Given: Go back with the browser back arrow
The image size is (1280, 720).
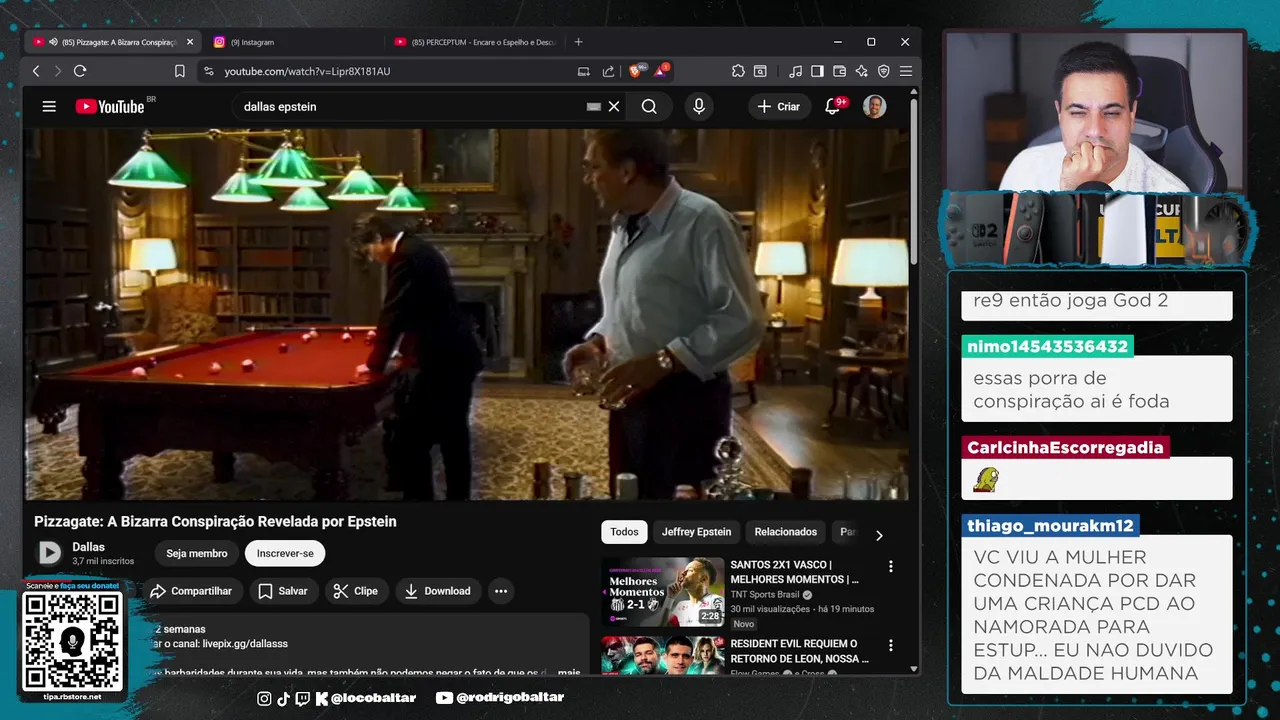Looking at the screenshot, I should [x=36, y=71].
